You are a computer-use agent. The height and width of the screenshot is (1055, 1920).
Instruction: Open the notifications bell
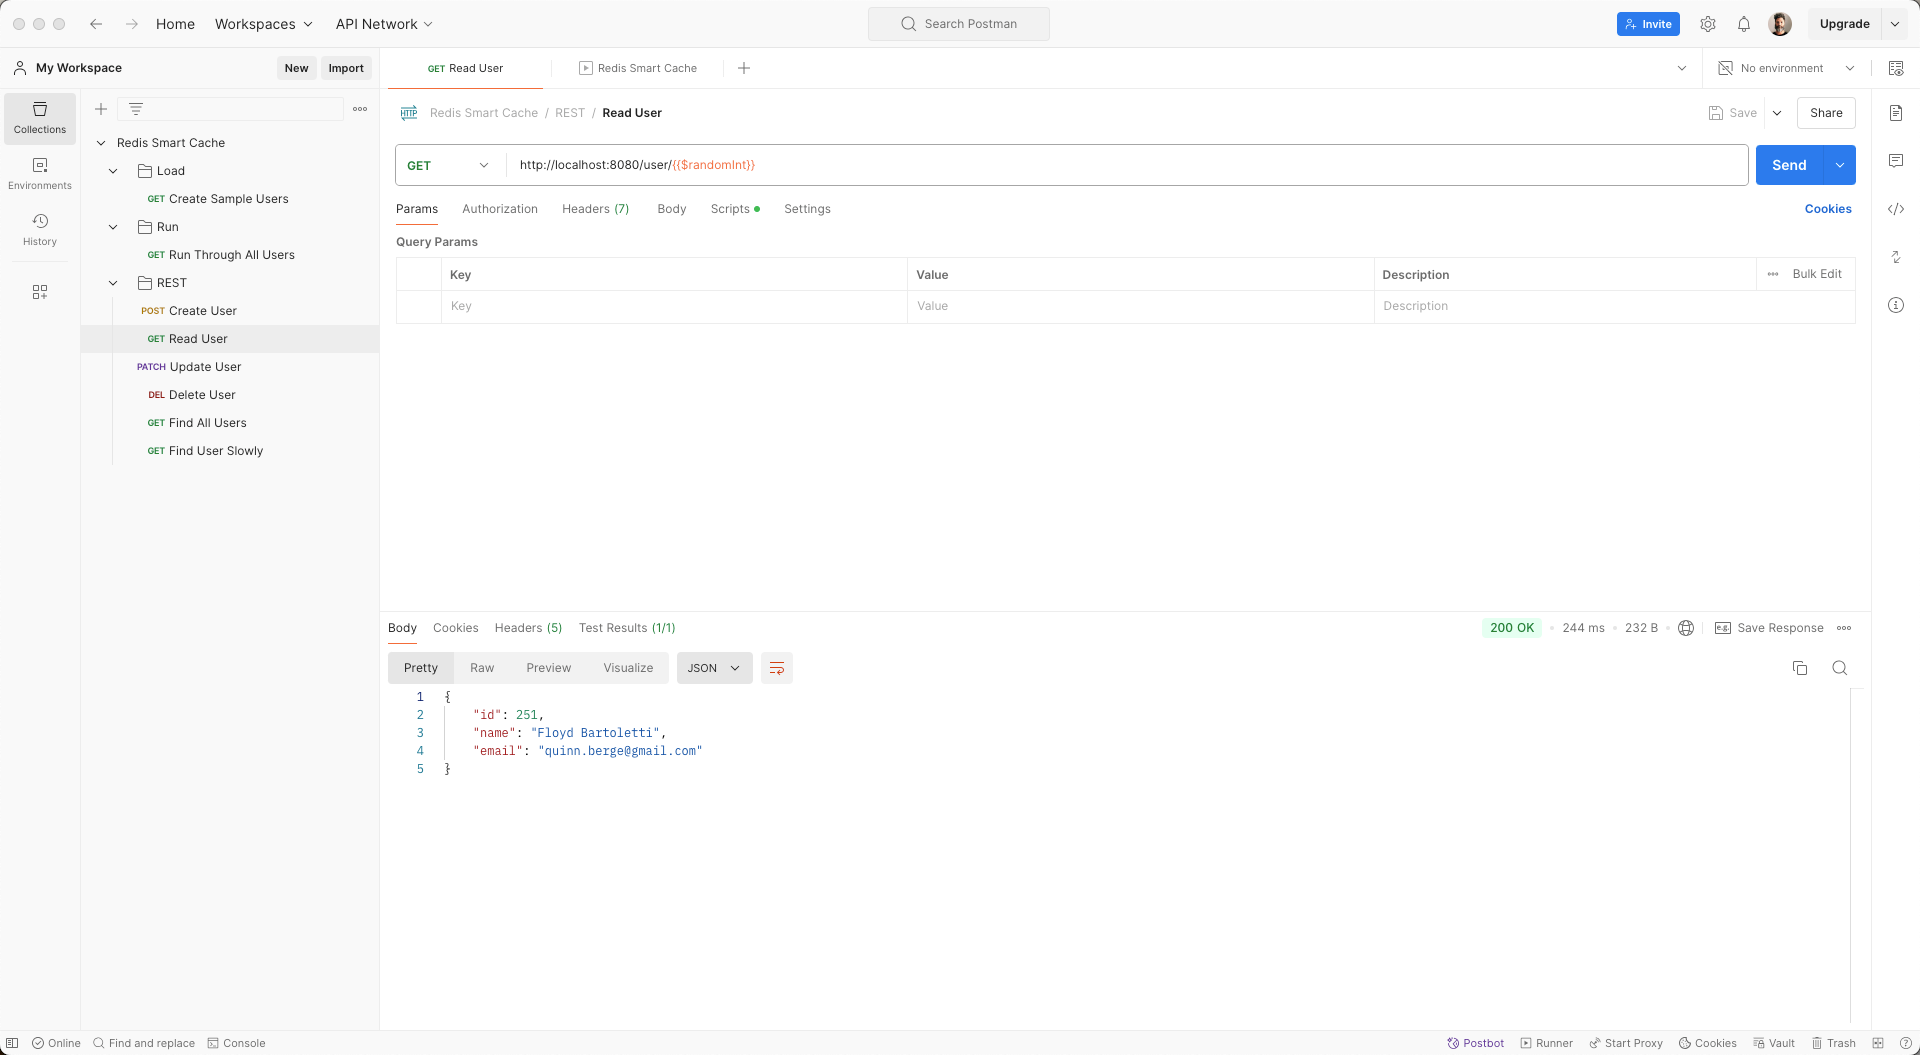point(1744,24)
